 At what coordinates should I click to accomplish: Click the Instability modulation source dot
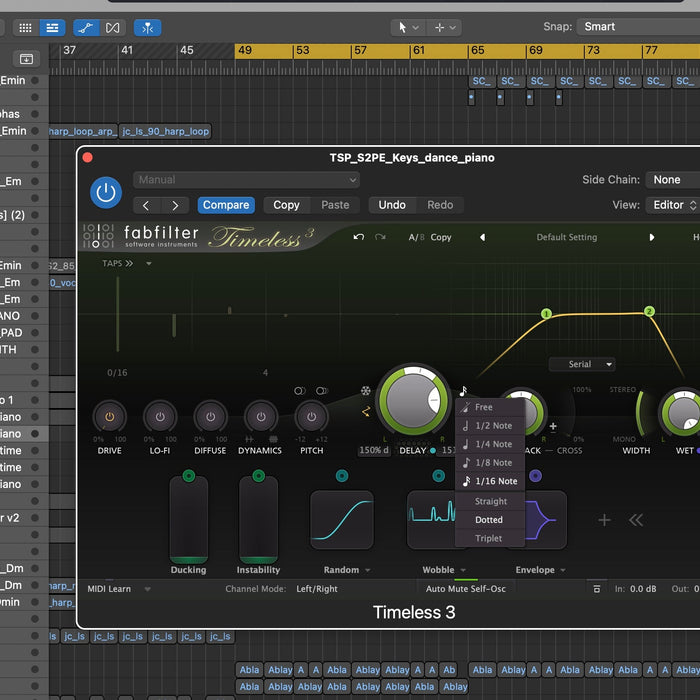(258, 475)
